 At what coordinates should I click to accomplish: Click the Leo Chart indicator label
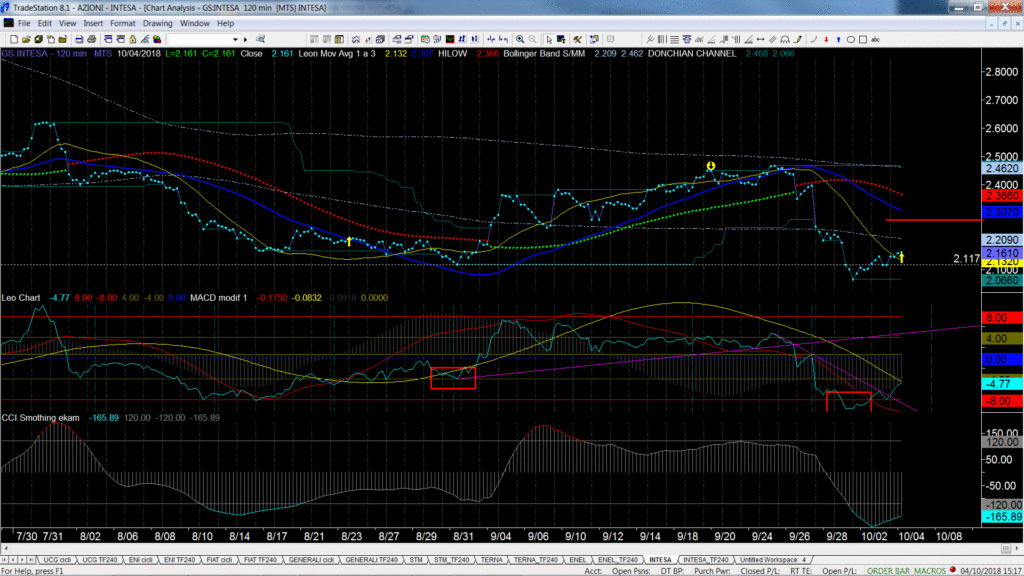21,298
